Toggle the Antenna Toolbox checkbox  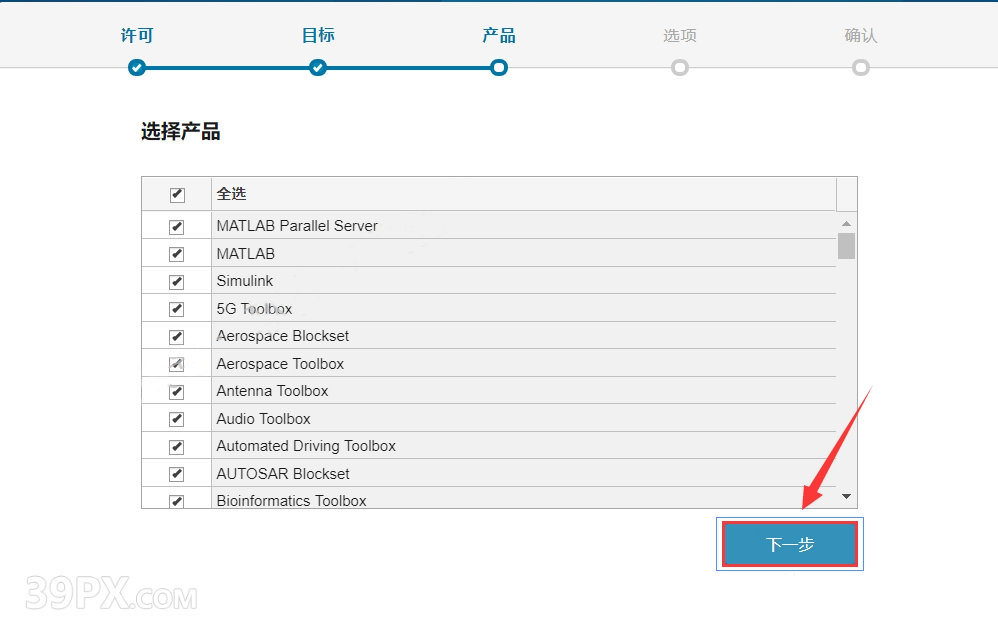point(176,392)
